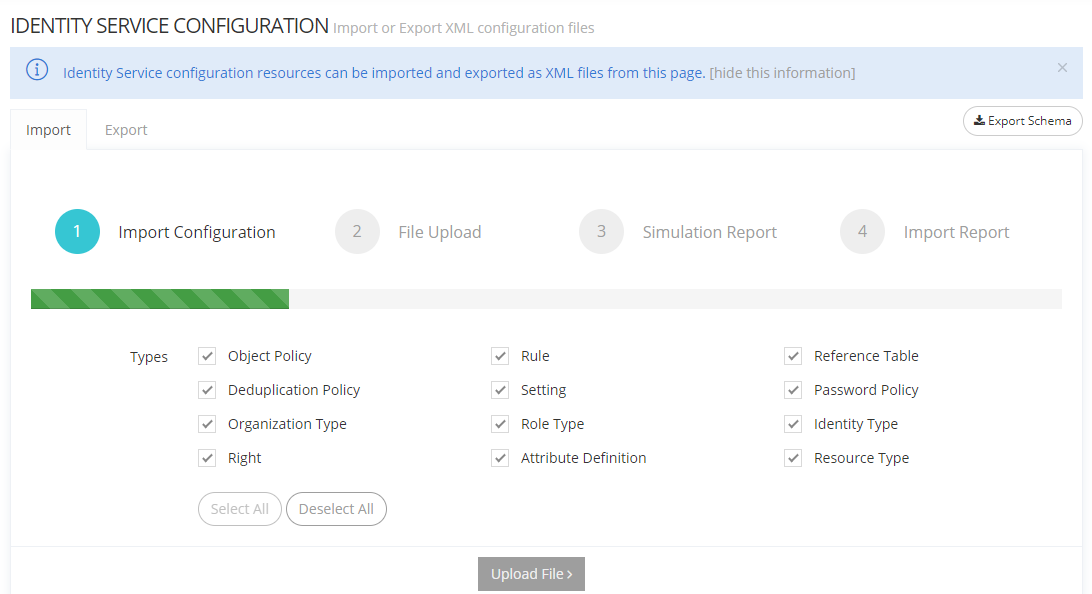Click the blue info circle icon
Screen dimensions: 1092x594
click(37, 70)
